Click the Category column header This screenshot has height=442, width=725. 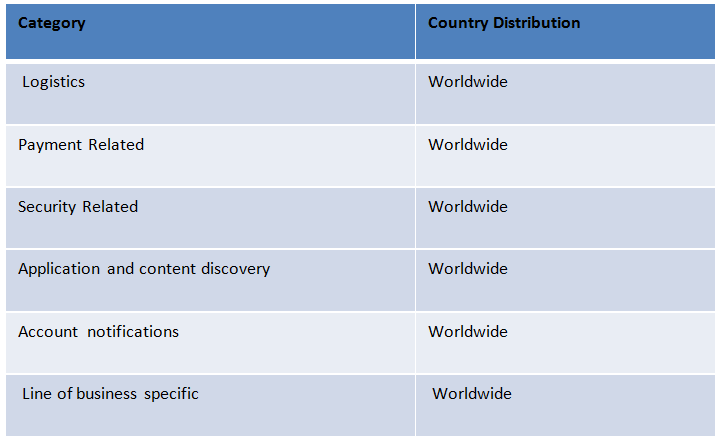pyautogui.click(x=210, y=31)
